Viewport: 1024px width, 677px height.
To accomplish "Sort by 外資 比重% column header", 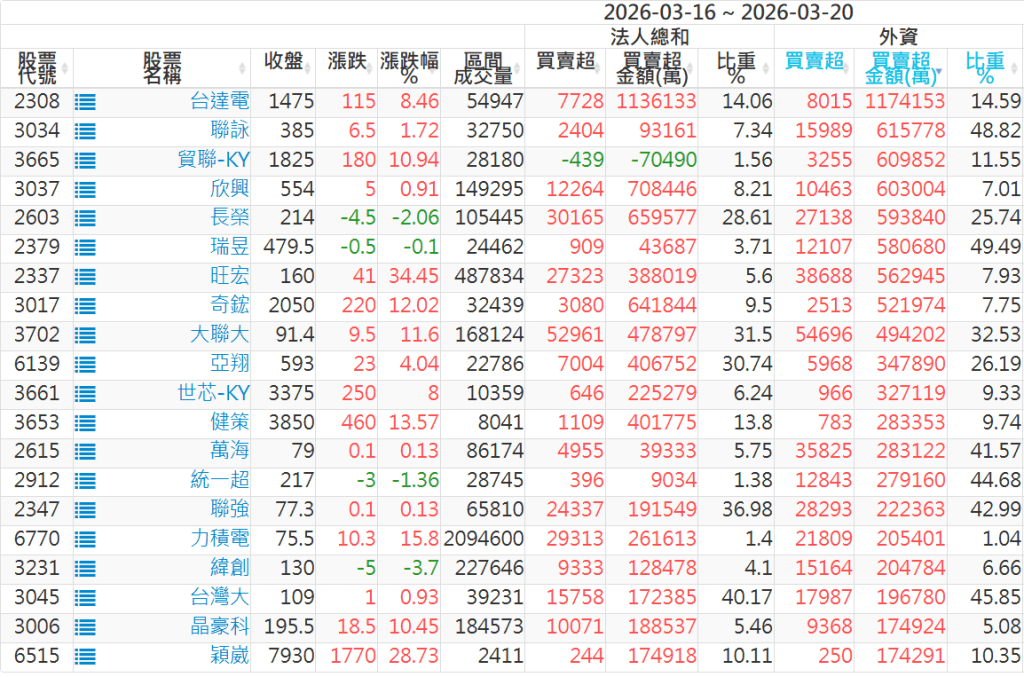I will 986,68.
